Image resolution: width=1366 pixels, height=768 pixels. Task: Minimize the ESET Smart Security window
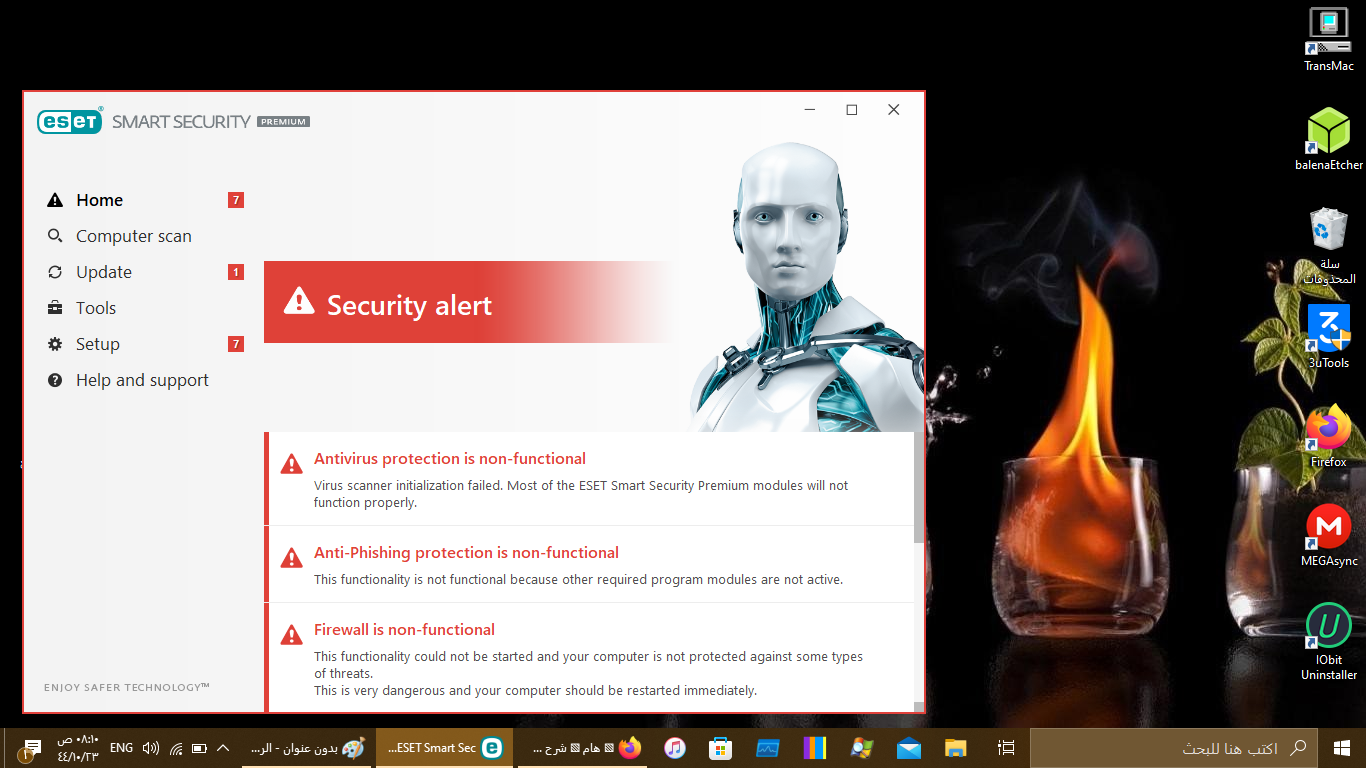click(x=810, y=110)
